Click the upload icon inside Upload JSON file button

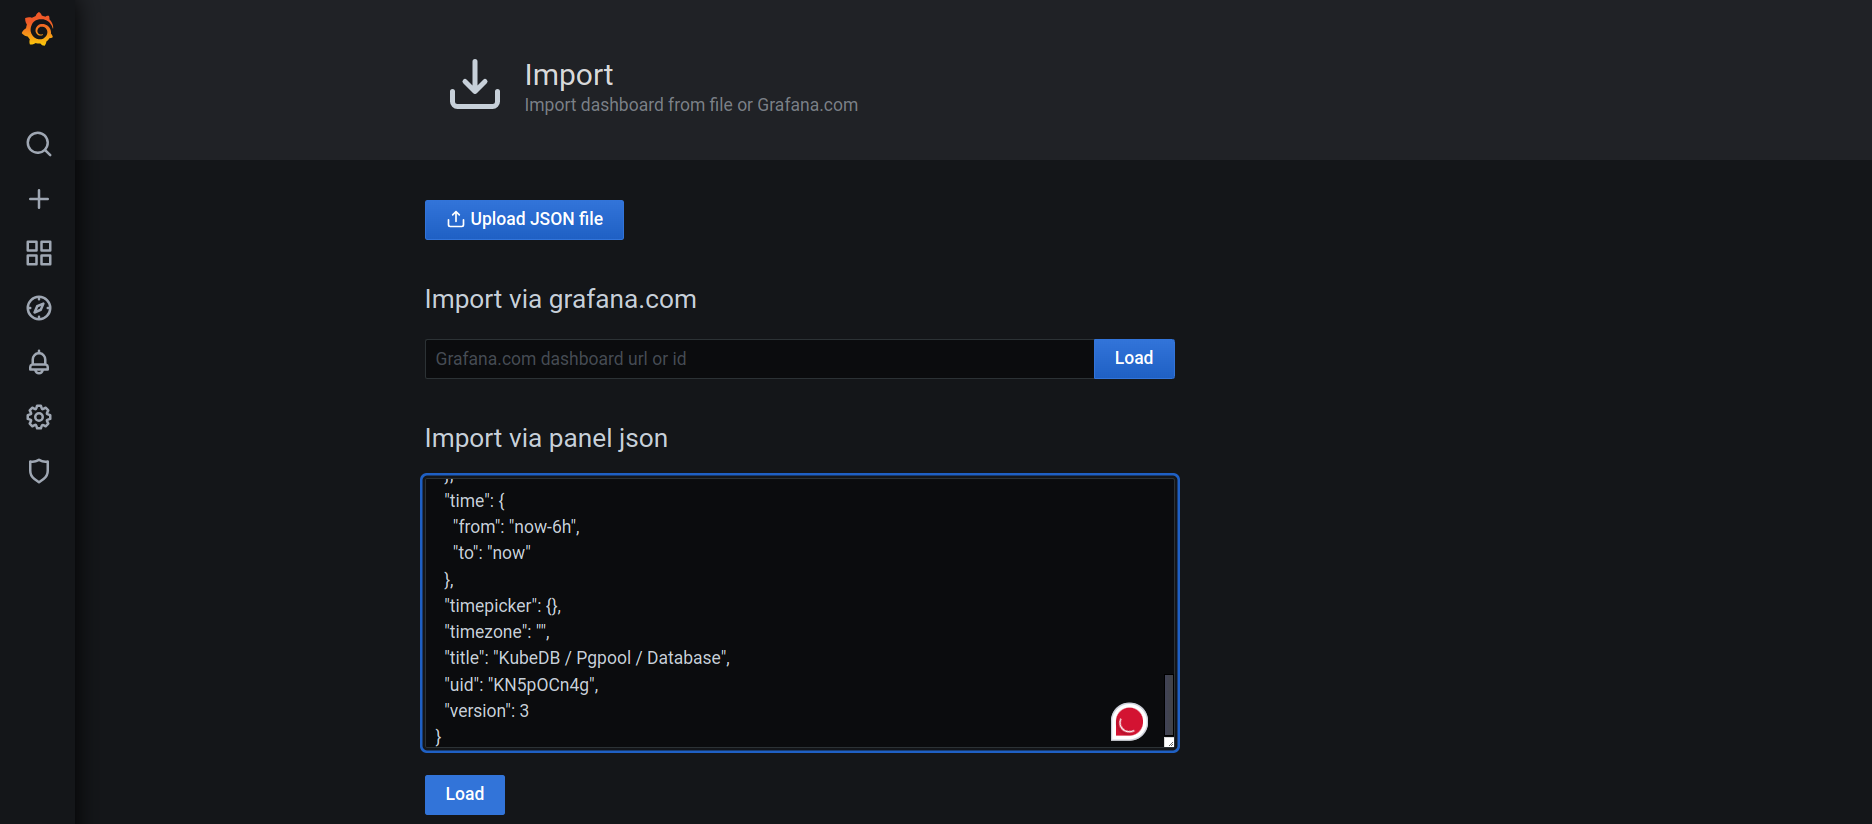click(456, 219)
